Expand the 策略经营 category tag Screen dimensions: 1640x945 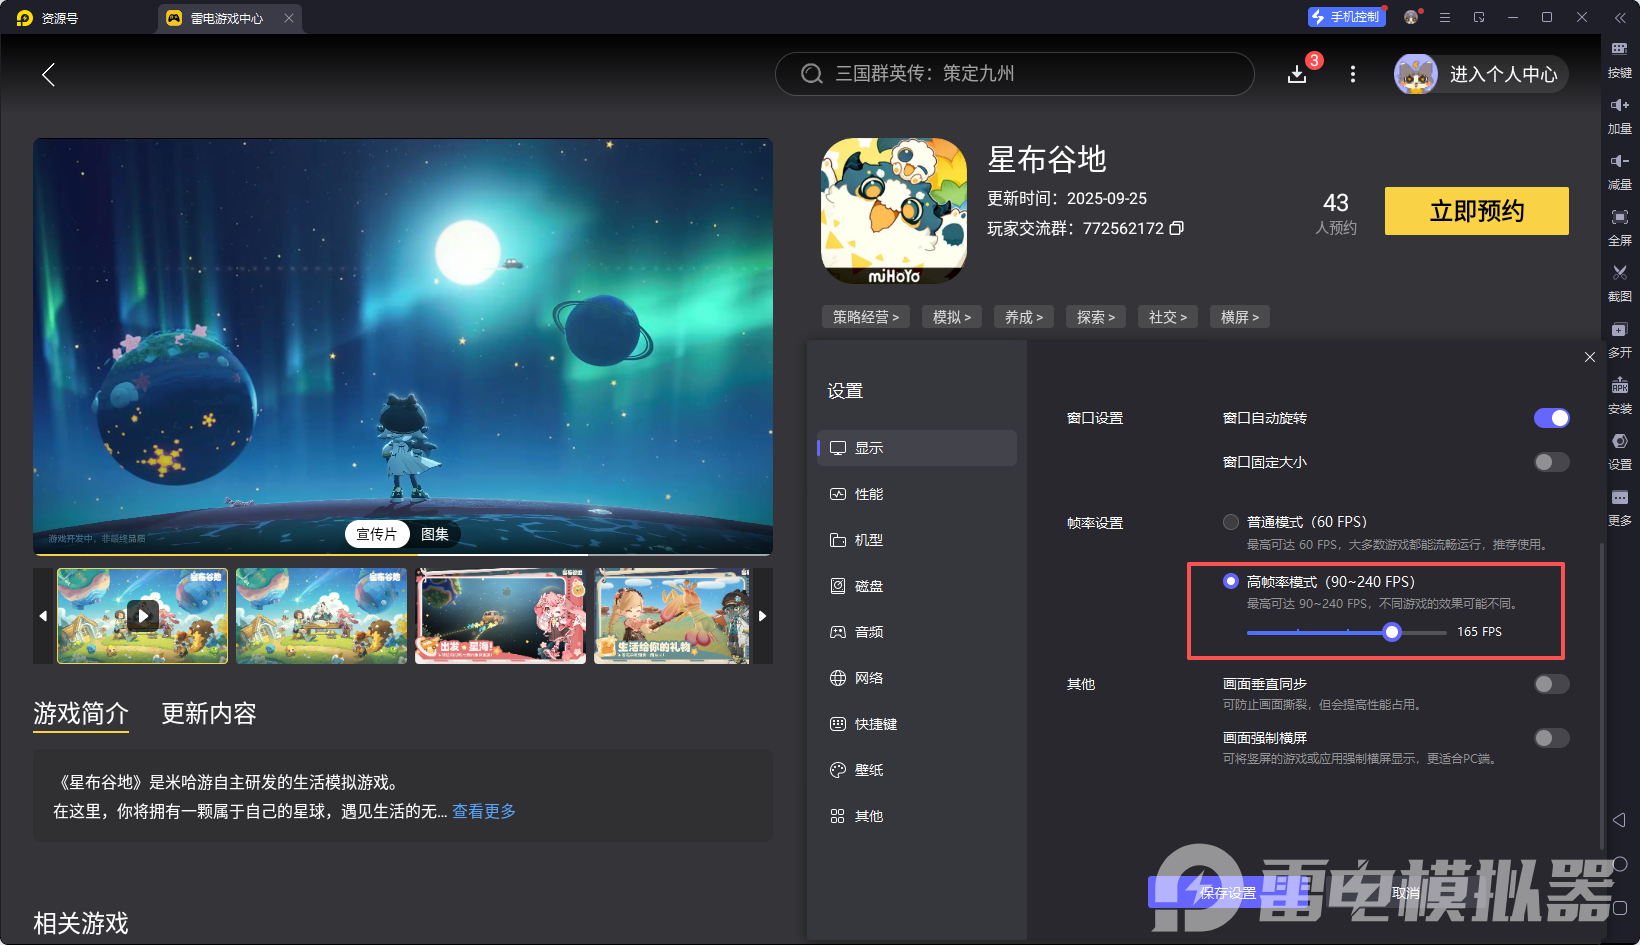(865, 316)
